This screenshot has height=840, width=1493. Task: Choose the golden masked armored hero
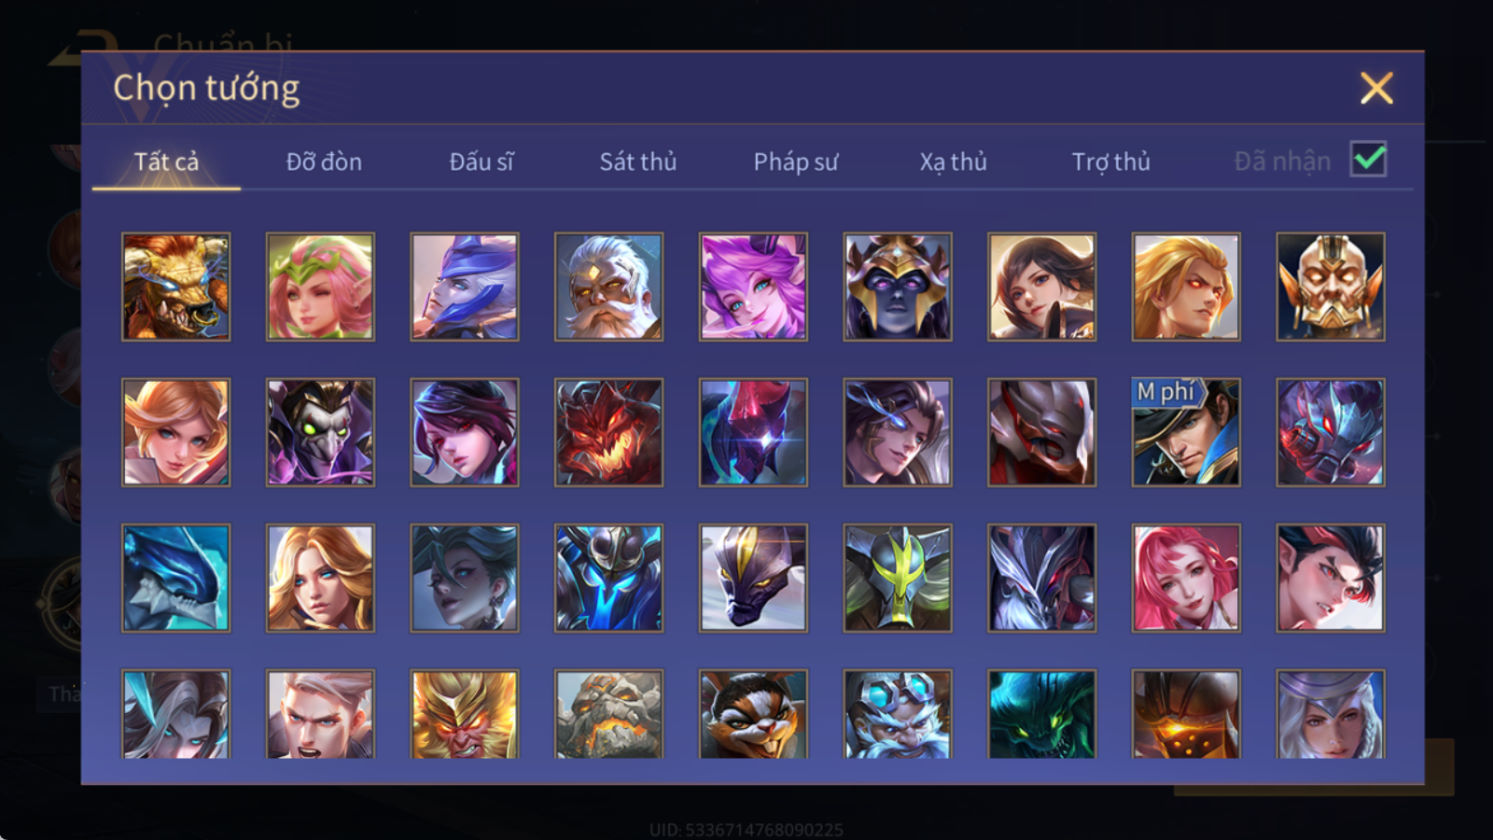coord(1330,287)
